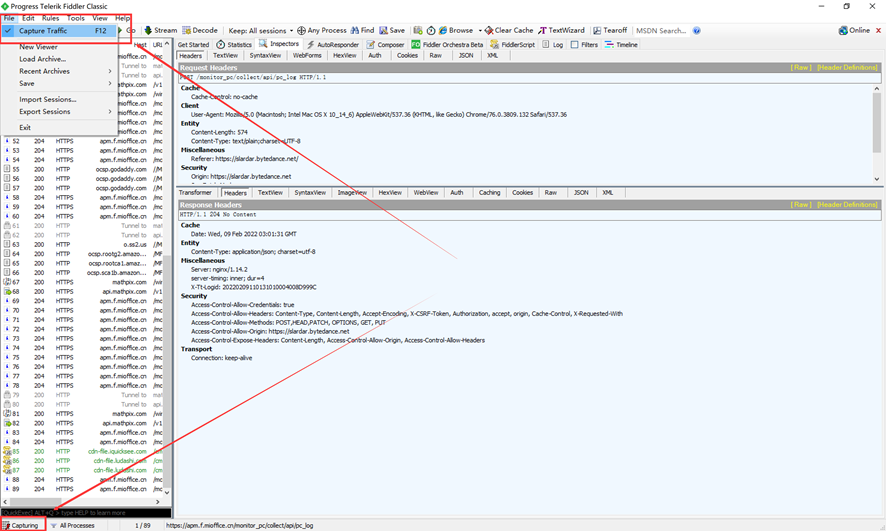Click Header Definitions link in Response Headers
Screen dimensions: 886x531
tap(848, 205)
